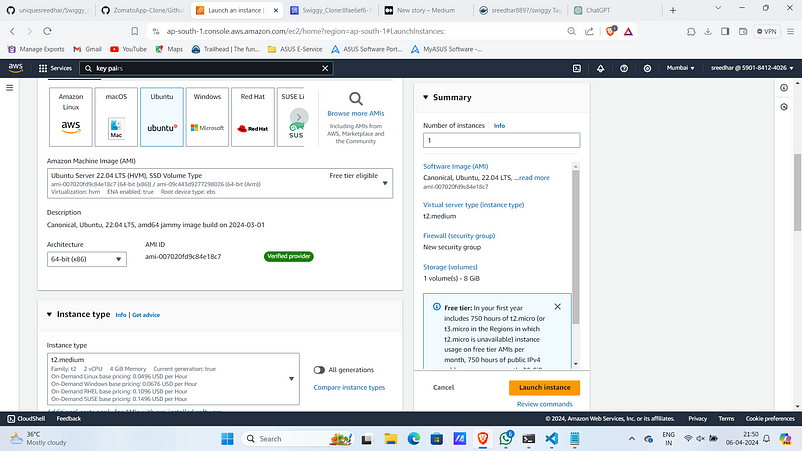
Task: Click Browse more AMIs magnifier icon
Action: (355, 98)
